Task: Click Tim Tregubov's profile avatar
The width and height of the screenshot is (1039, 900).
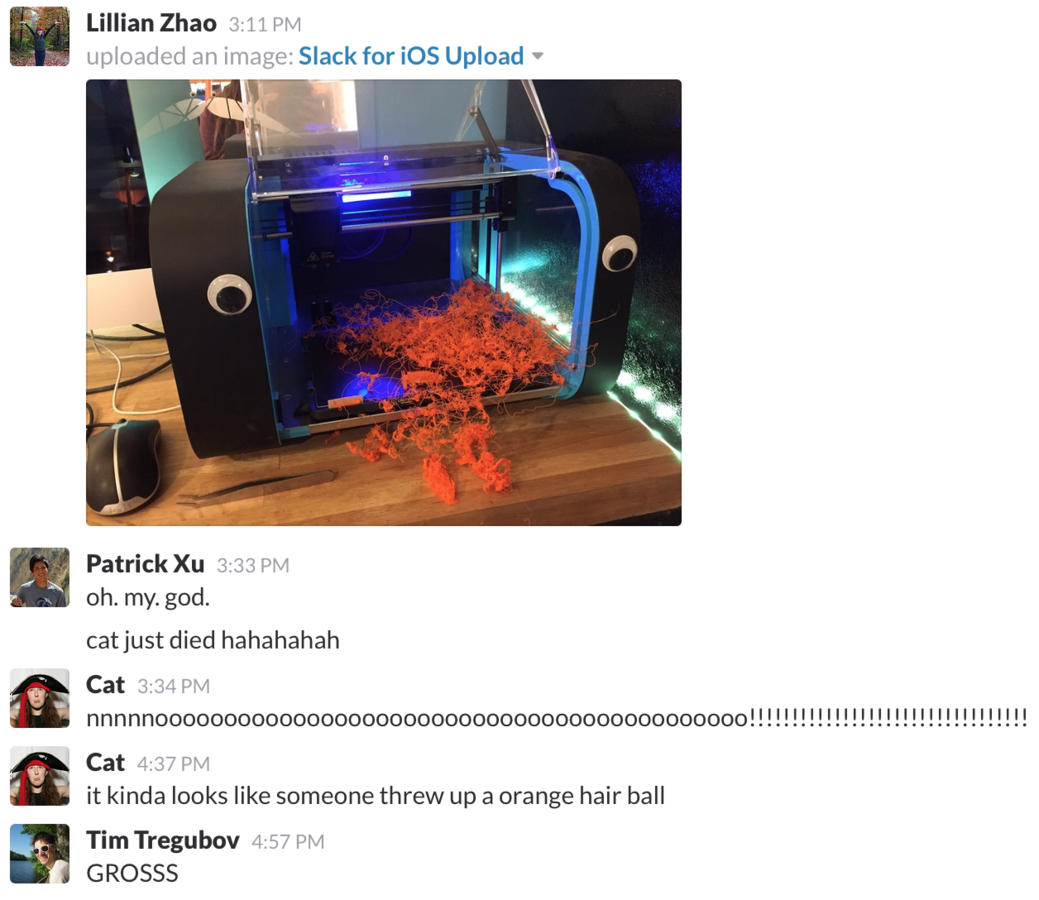Action: (x=40, y=854)
